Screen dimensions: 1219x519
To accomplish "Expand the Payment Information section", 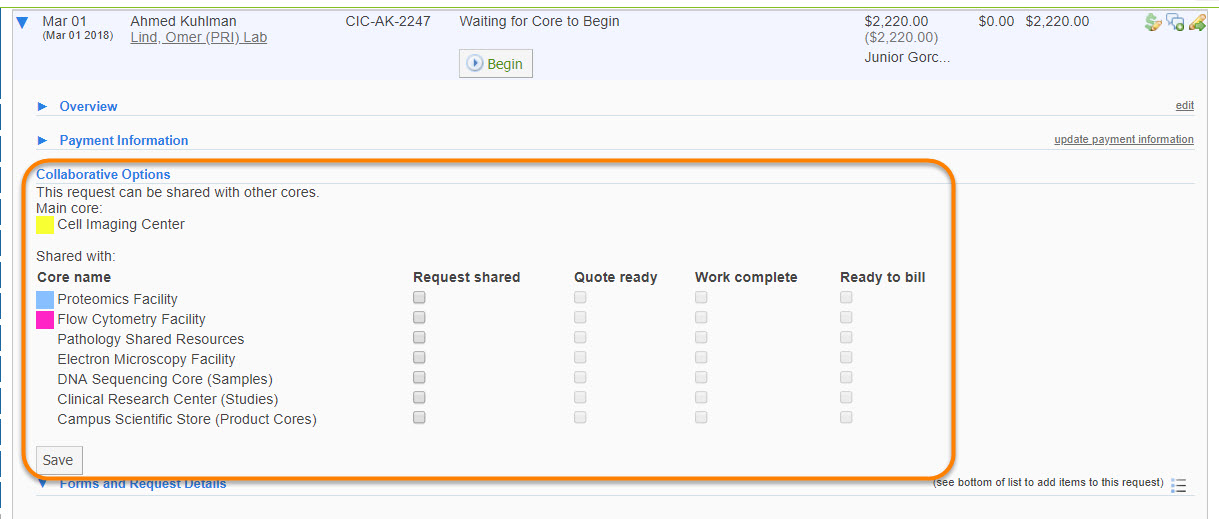I will coord(42,140).
